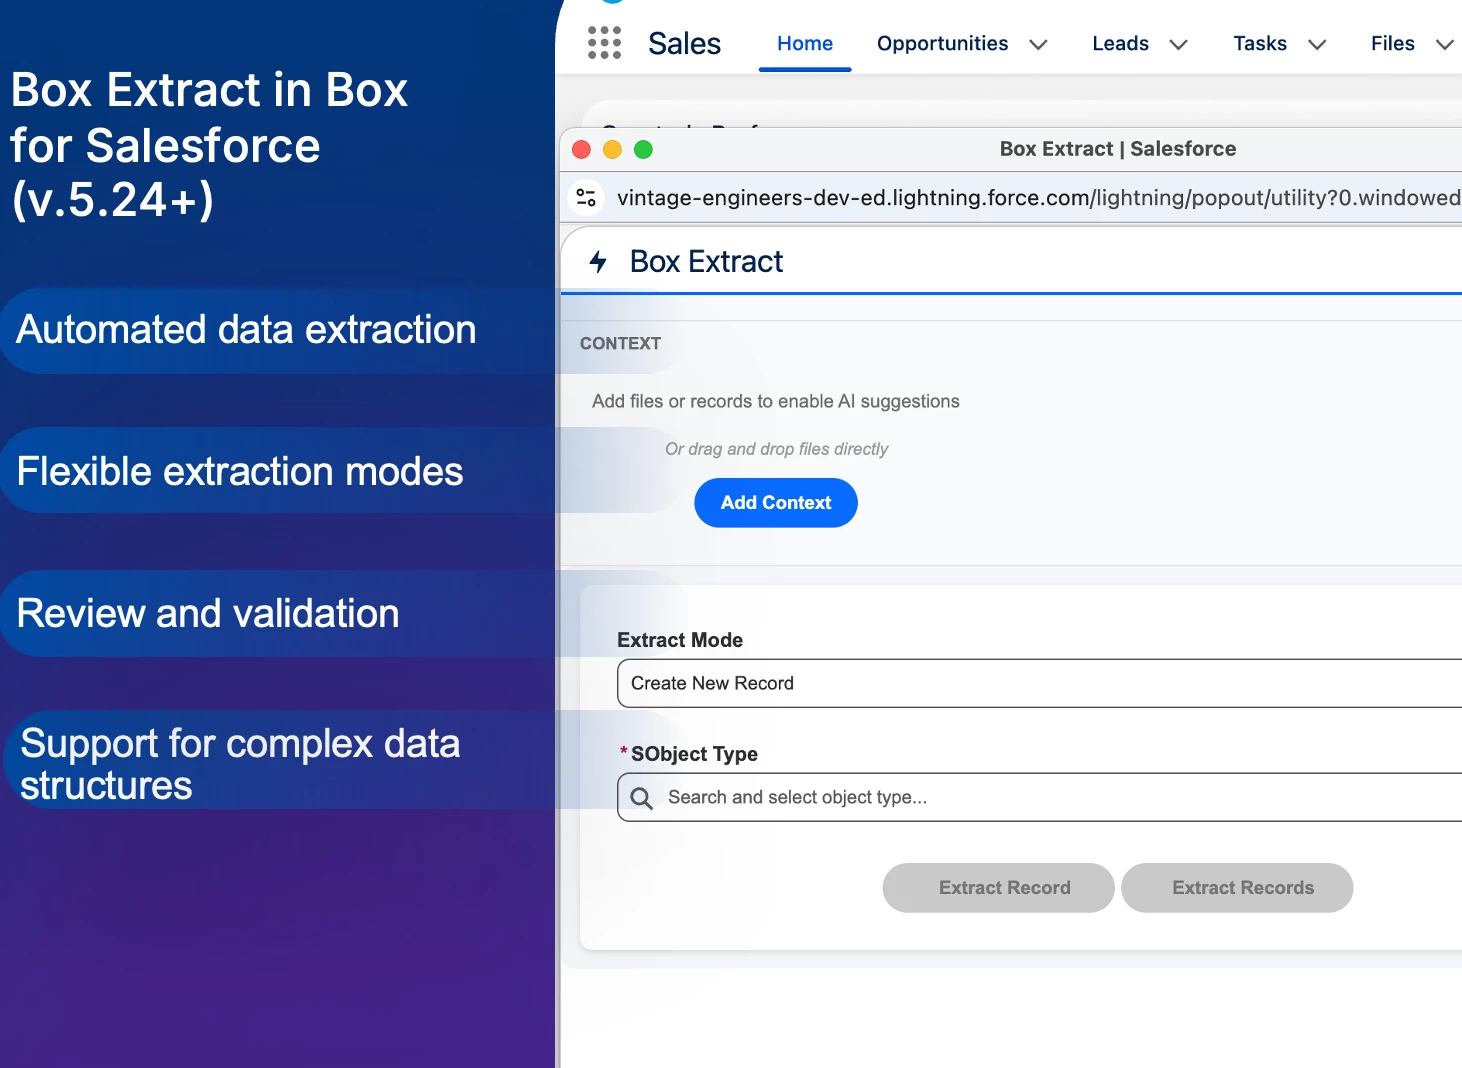The width and height of the screenshot is (1462, 1068).
Task: Expand the Files dropdown chevron
Action: pyautogui.click(x=1444, y=44)
